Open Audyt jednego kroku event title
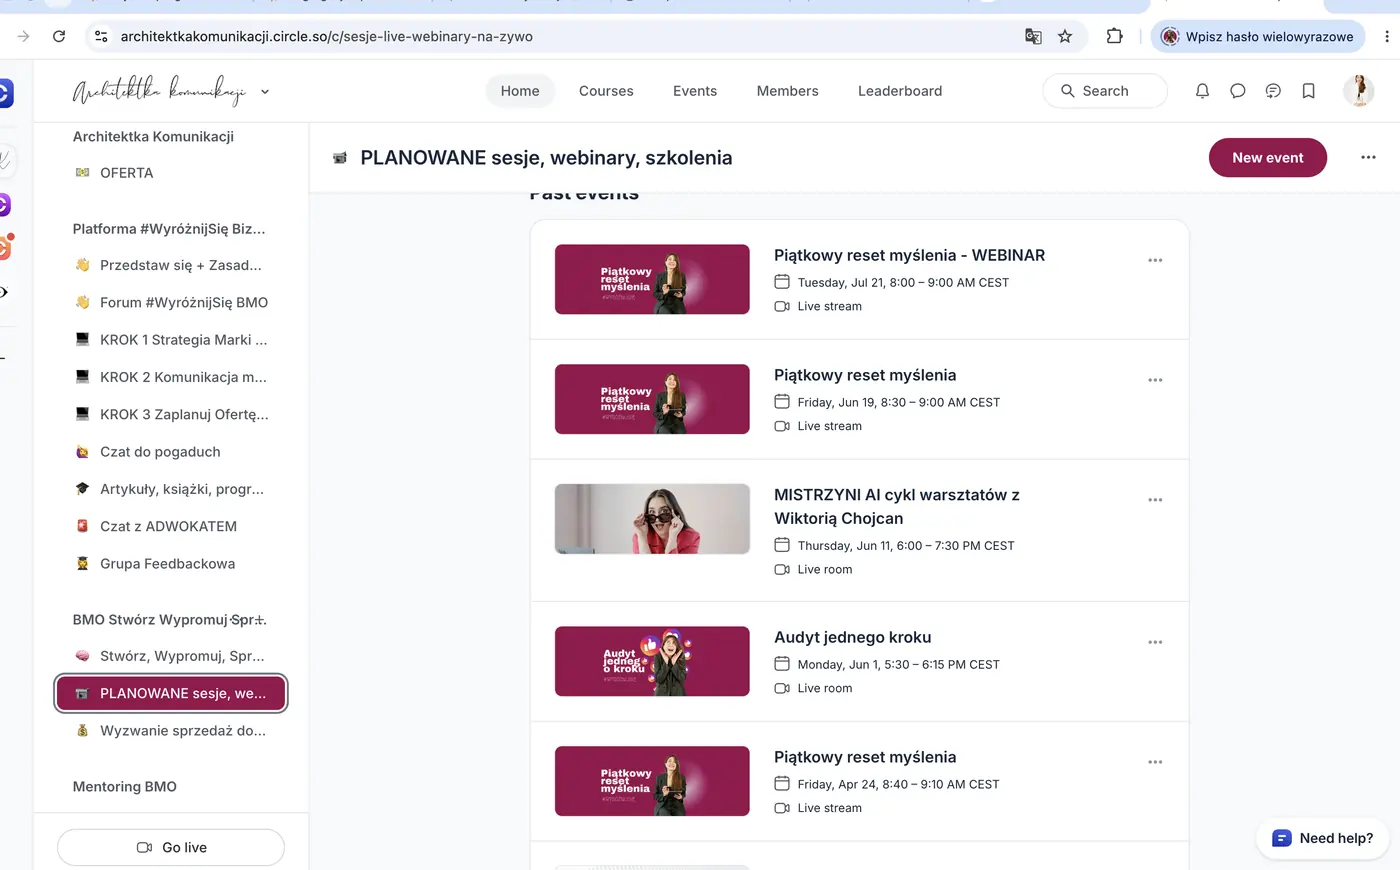This screenshot has width=1400, height=870. 852,637
